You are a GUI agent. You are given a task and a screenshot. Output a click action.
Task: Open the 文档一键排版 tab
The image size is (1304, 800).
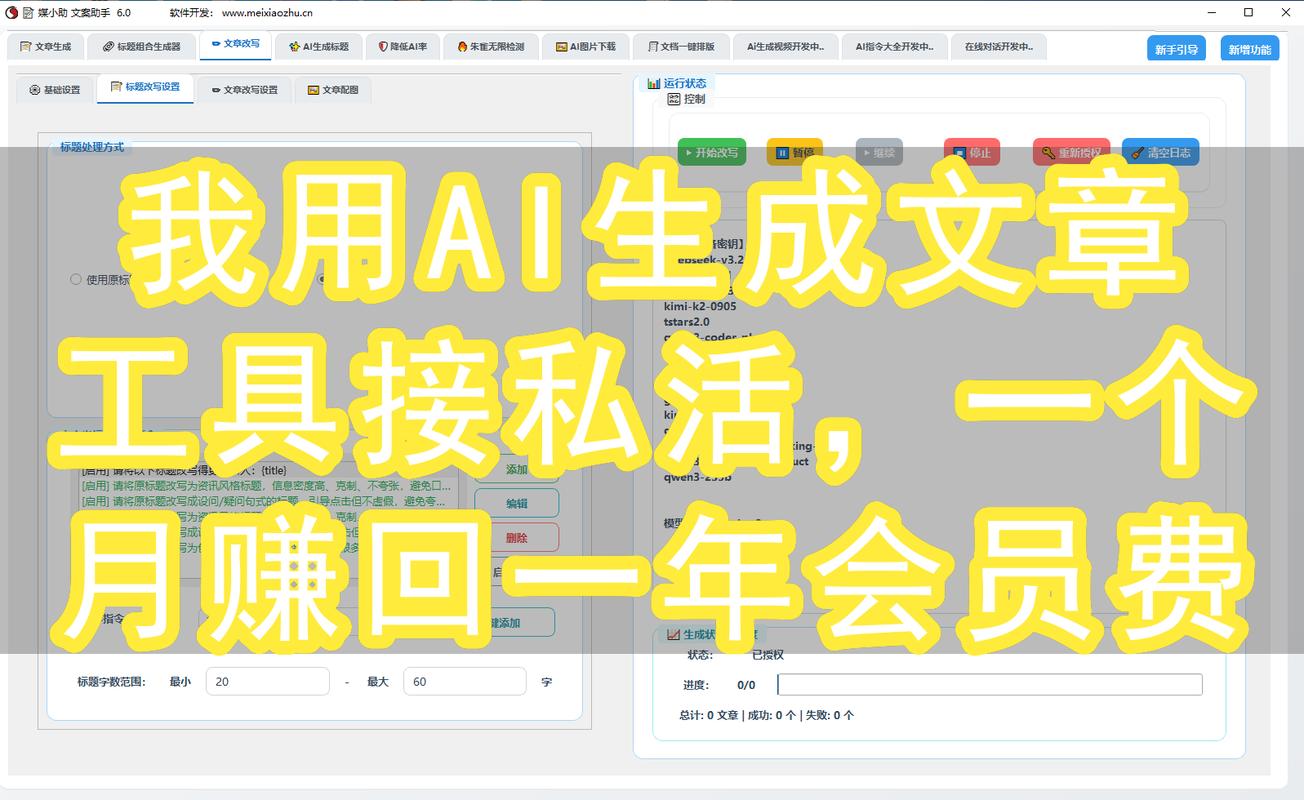click(x=680, y=46)
